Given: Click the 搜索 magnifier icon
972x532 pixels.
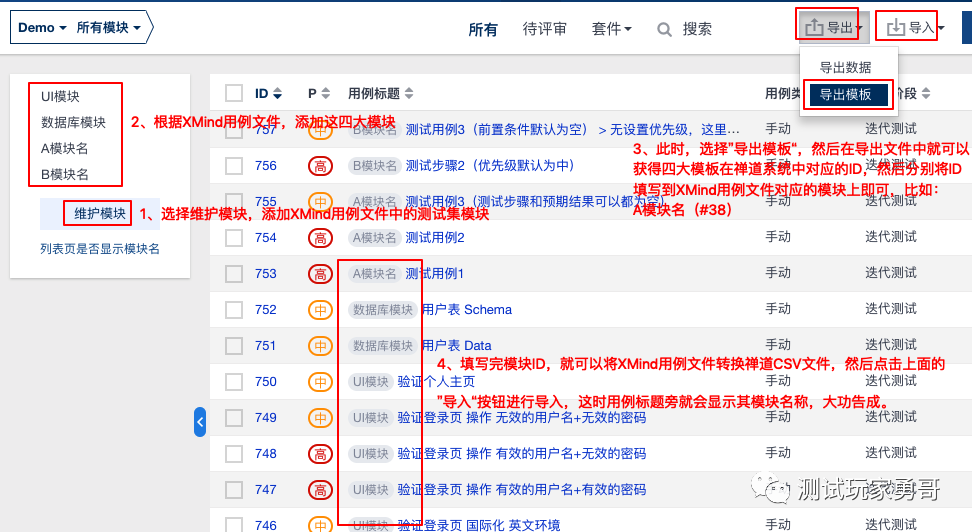Looking at the screenshot, I should pyautogui.click(x=664, y=30).
